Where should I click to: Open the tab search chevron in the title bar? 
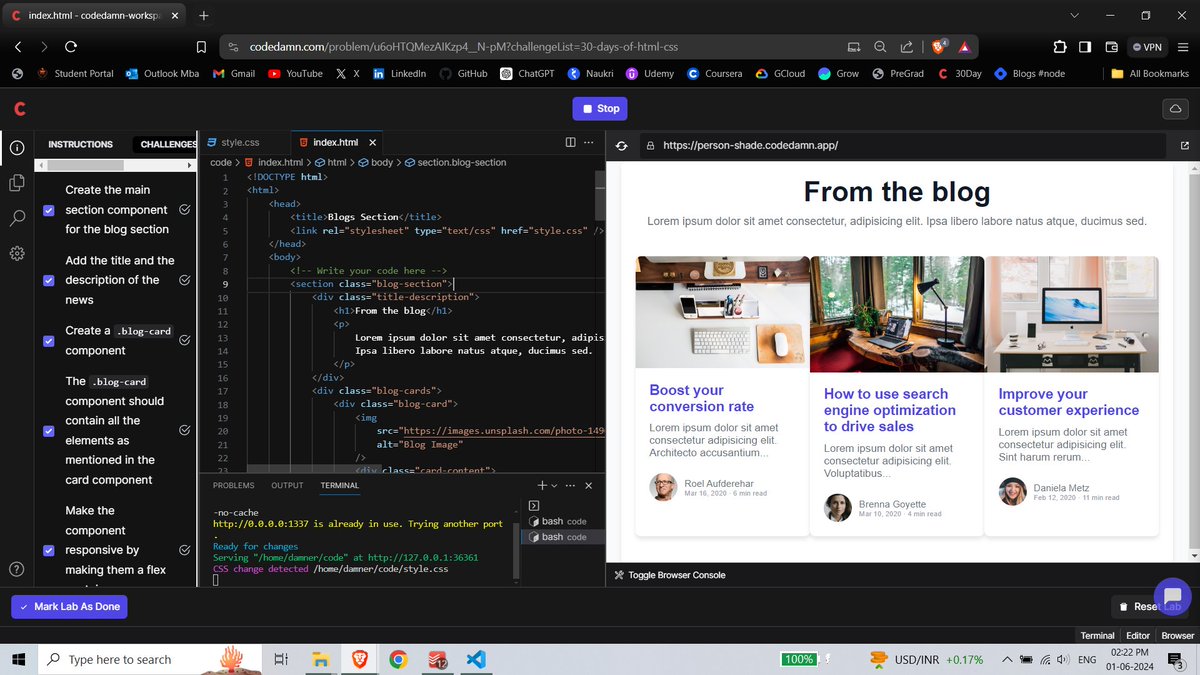[1075, 15]
